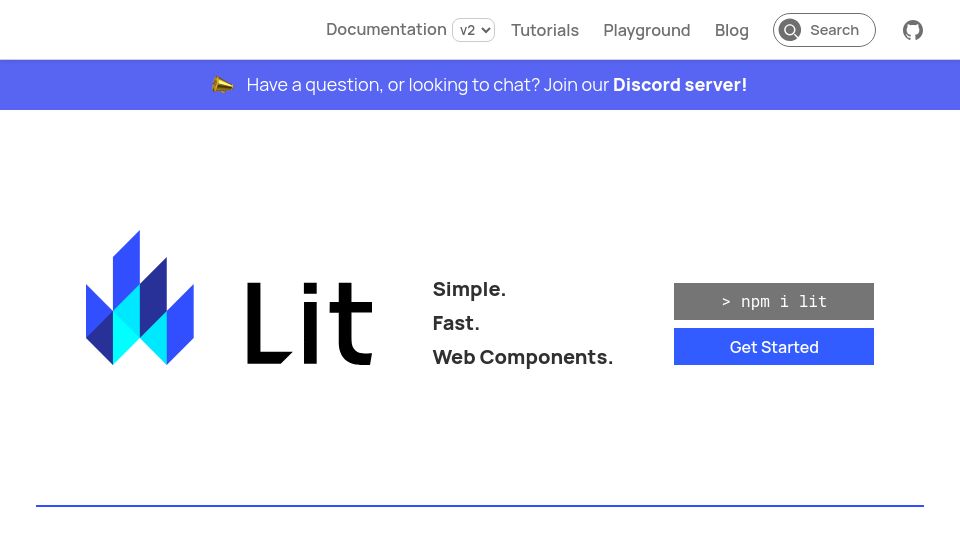Image resolution: width=960 pixels, height=540 pixels.
Task: Go to the Tutorials page
Action: [x=545, y=30]
